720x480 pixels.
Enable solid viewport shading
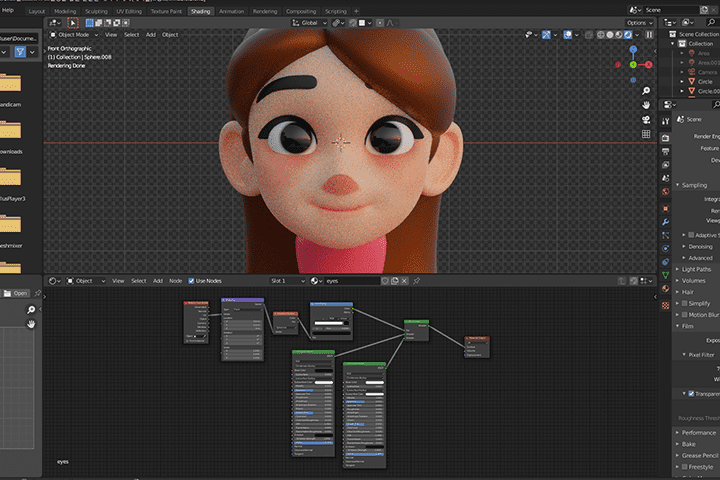point(610,35)
